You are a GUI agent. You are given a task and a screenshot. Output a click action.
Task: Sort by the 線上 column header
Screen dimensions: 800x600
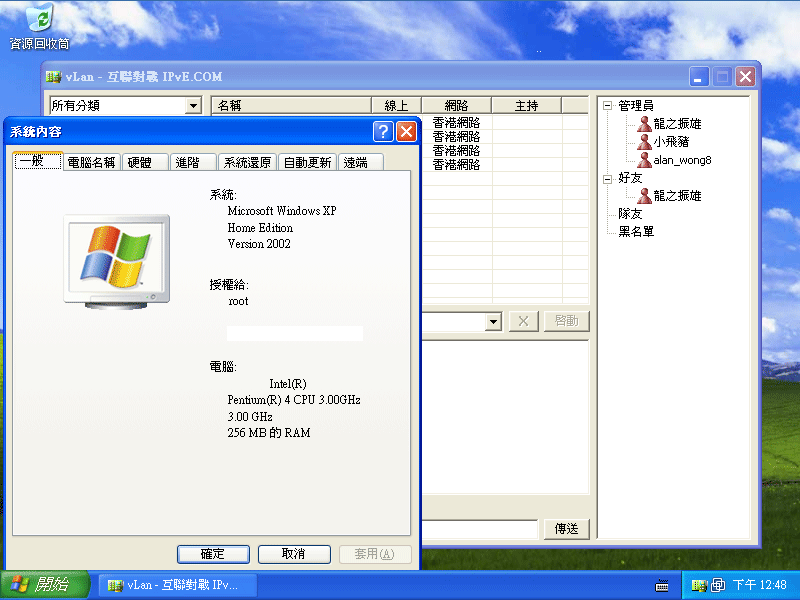point(396,106)
